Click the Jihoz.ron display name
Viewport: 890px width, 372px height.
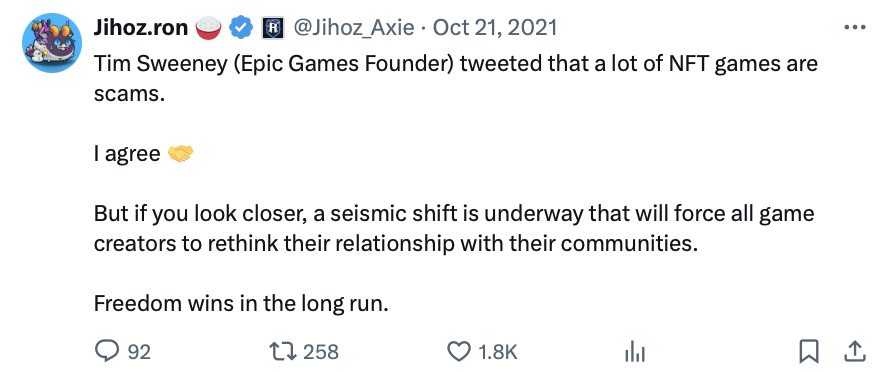[141, 27]
